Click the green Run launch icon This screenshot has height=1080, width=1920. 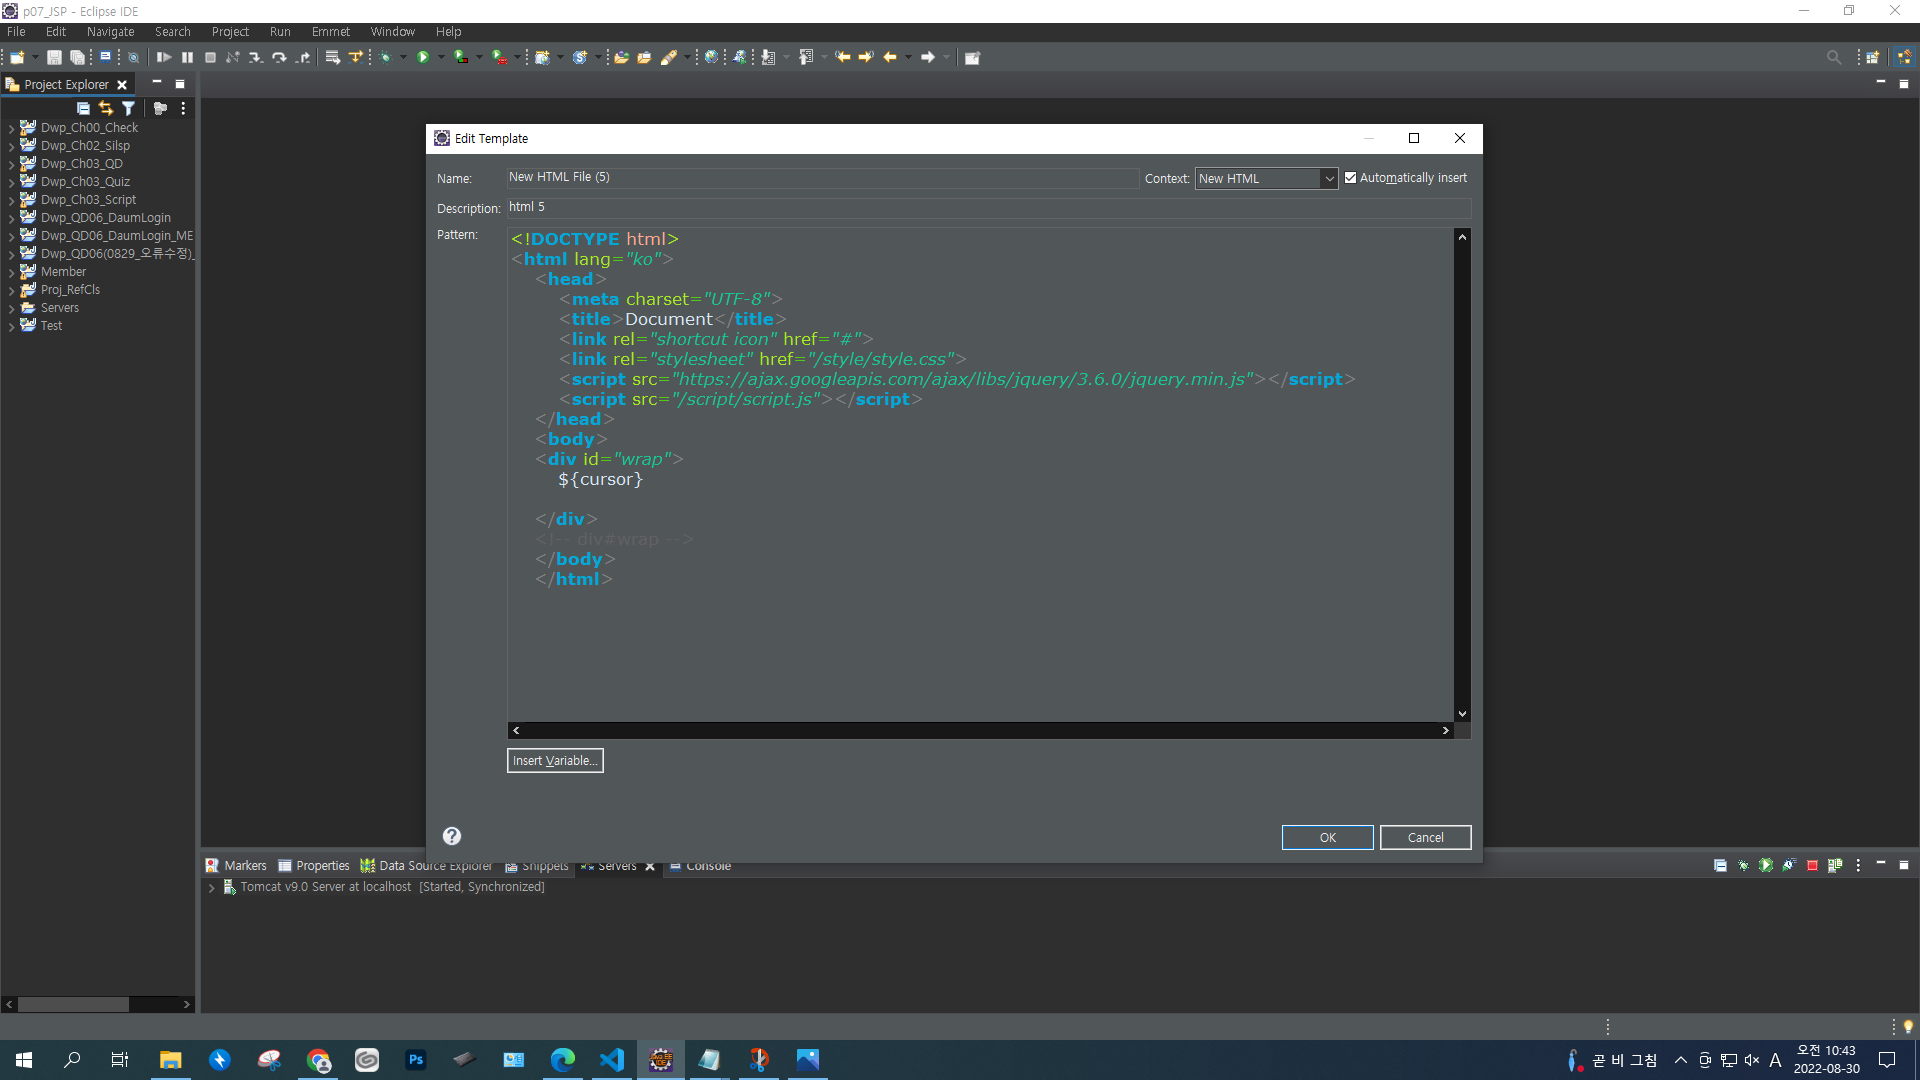click(423, 57)
